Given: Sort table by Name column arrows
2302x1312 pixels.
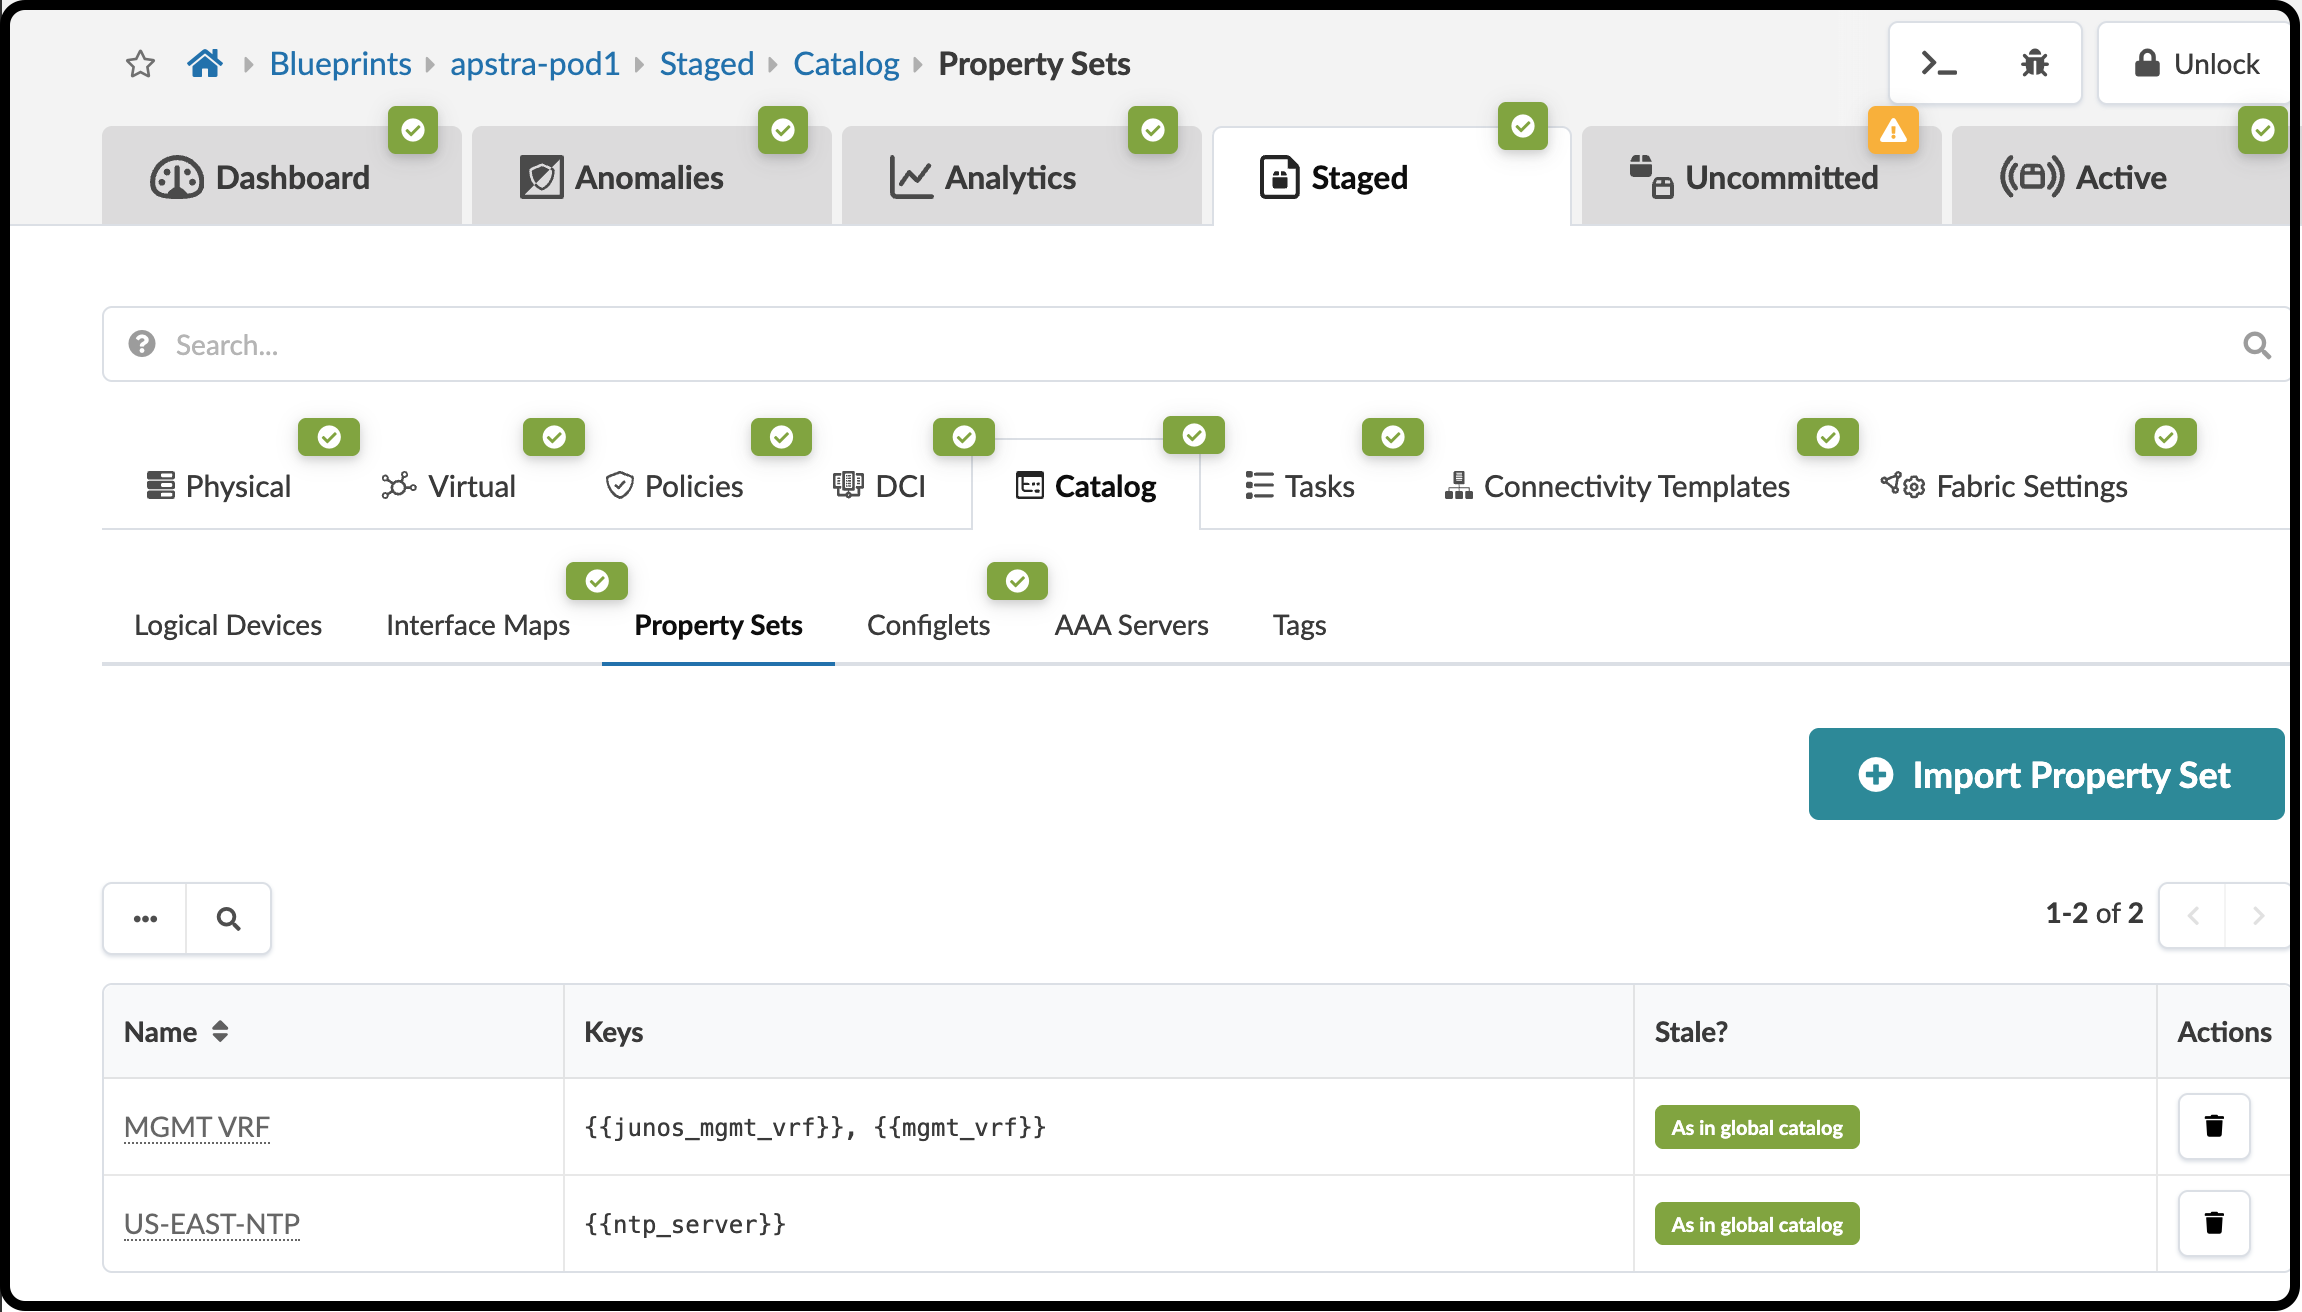Looking at the screenshot, I should click(x=220, y=1031).
